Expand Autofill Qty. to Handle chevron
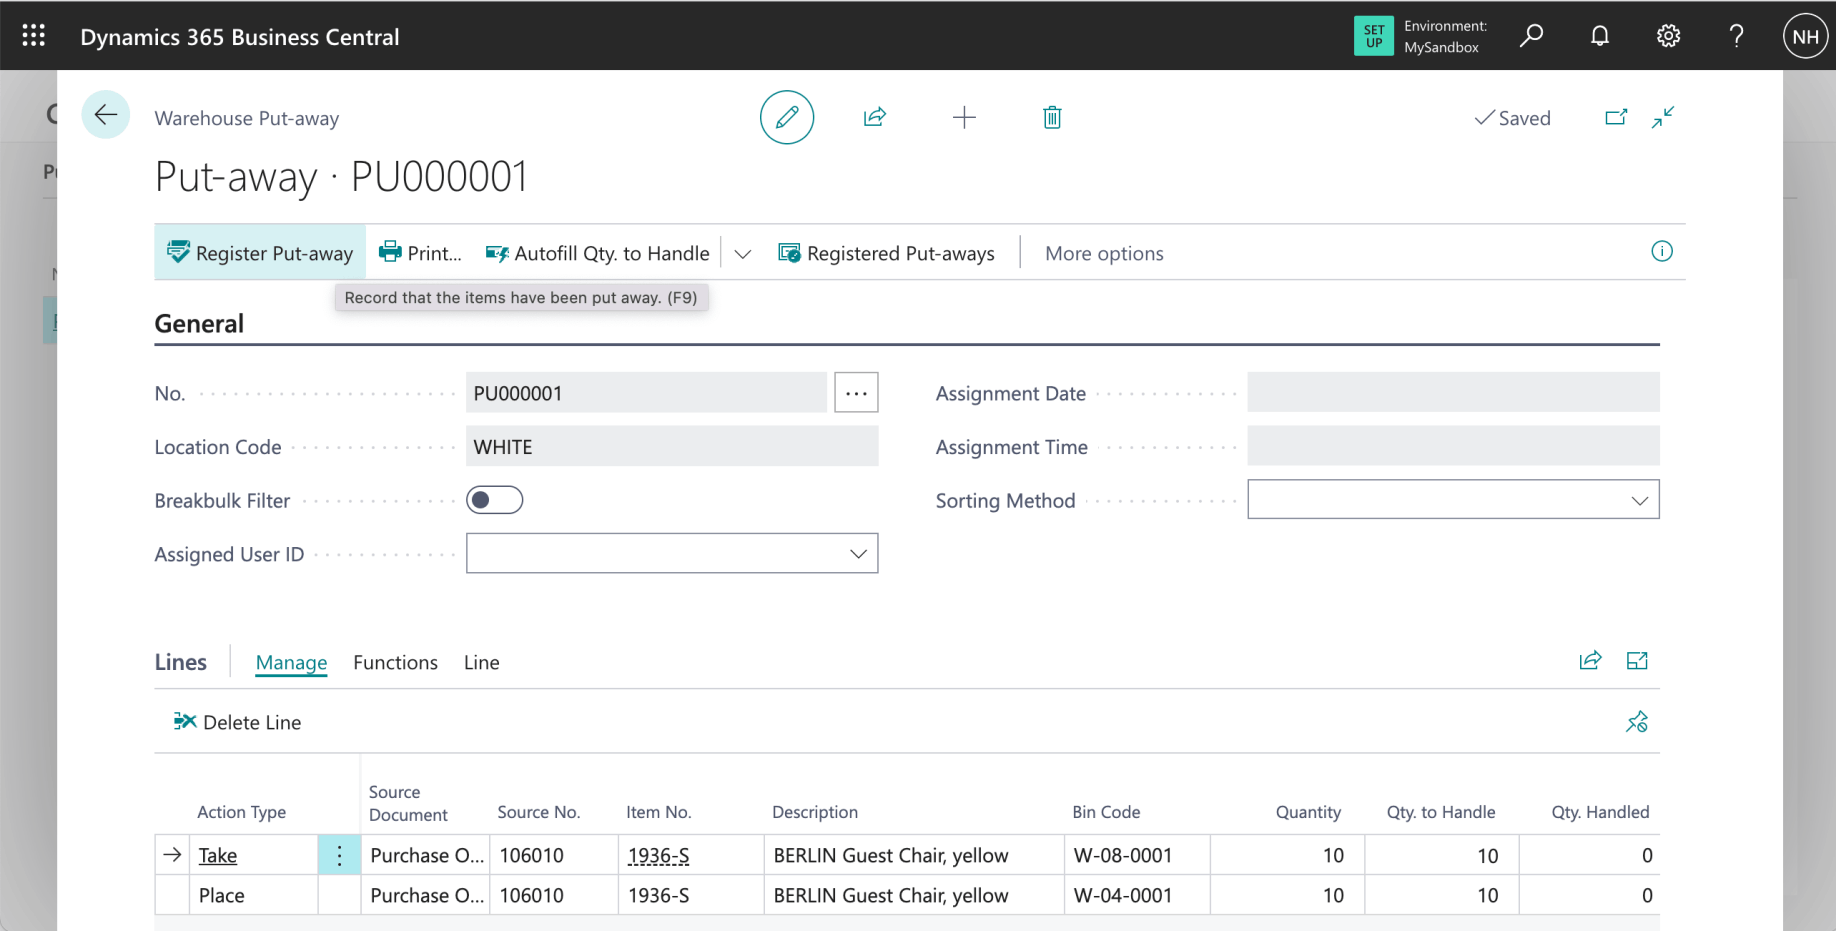1836x931 pixels. tap(742, 254)
